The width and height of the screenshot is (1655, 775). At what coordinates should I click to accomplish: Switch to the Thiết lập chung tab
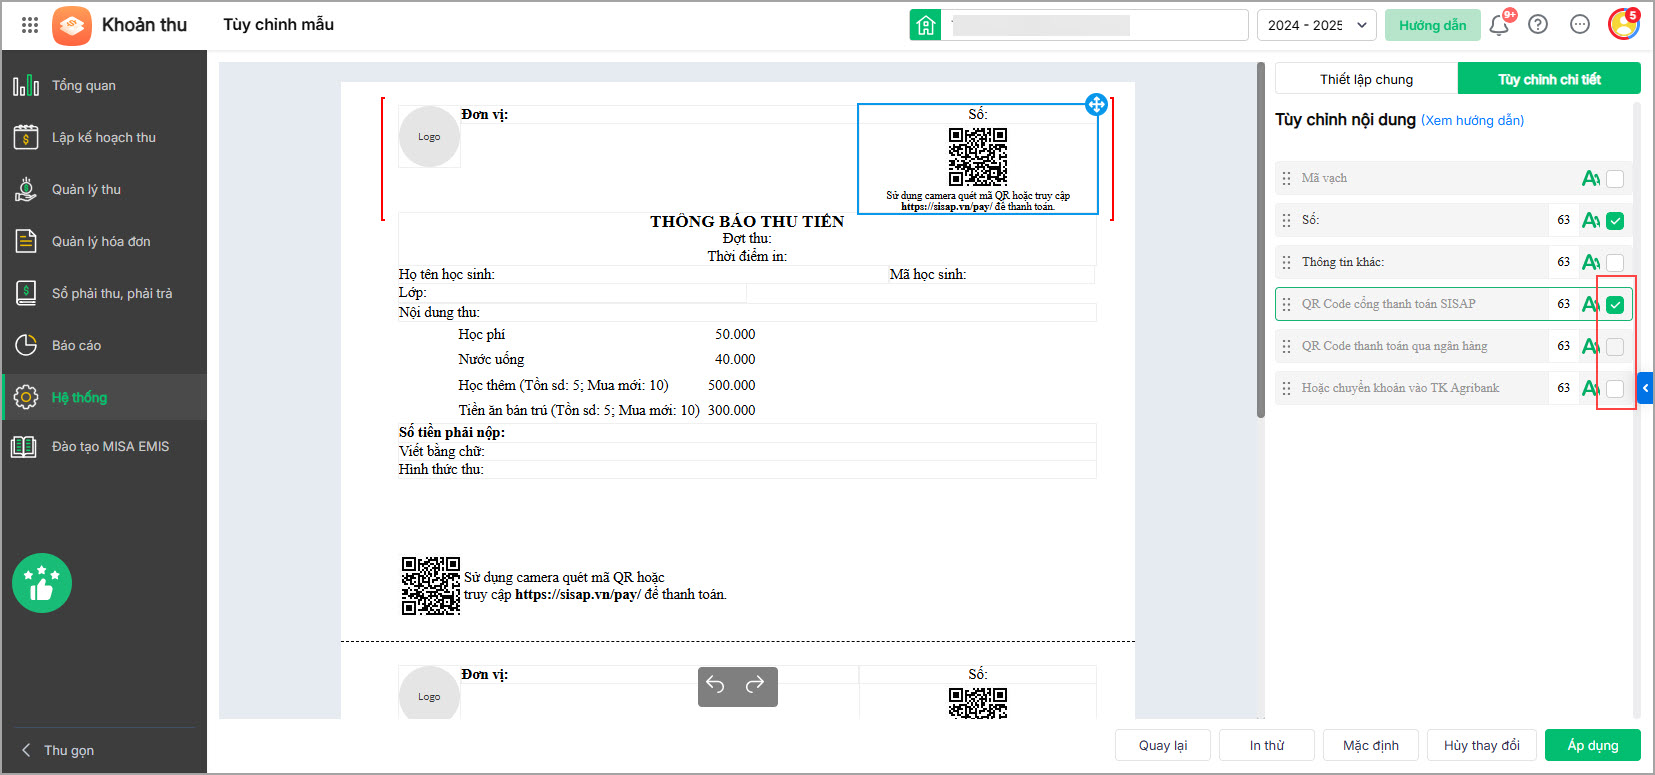[1366, 79]
